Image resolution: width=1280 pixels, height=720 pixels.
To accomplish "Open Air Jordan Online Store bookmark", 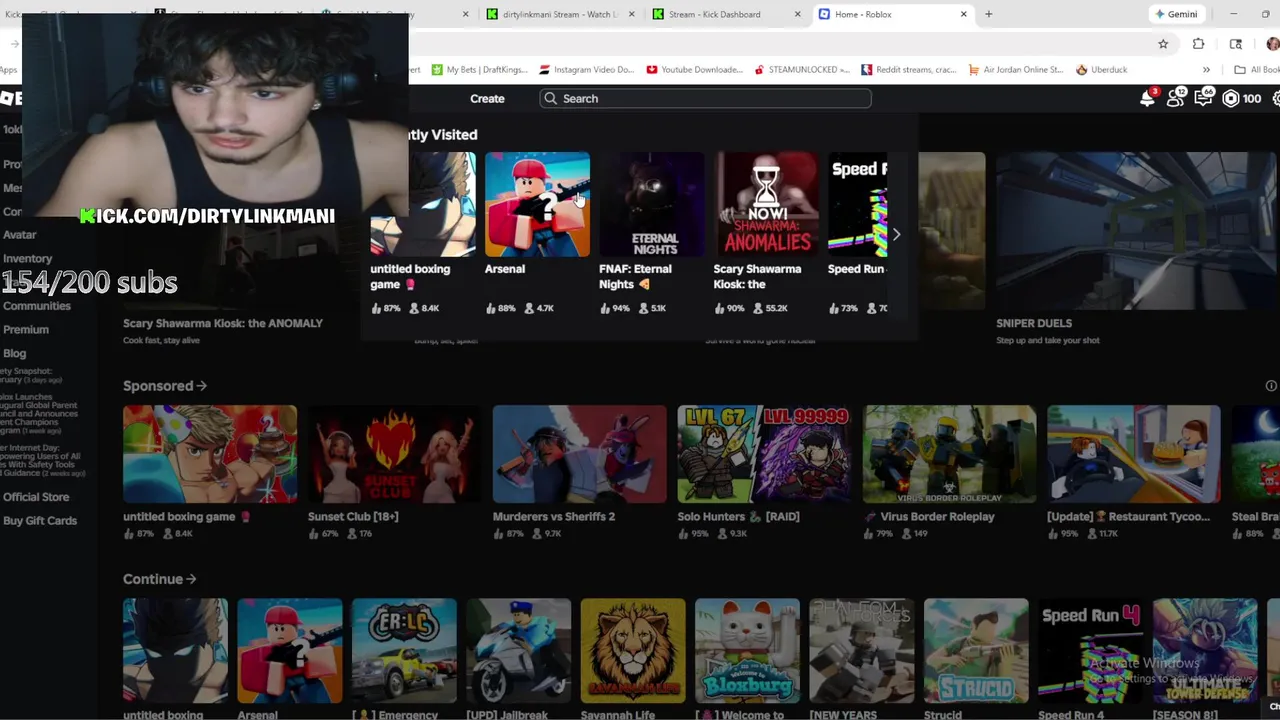I will tap(1016, 70).
